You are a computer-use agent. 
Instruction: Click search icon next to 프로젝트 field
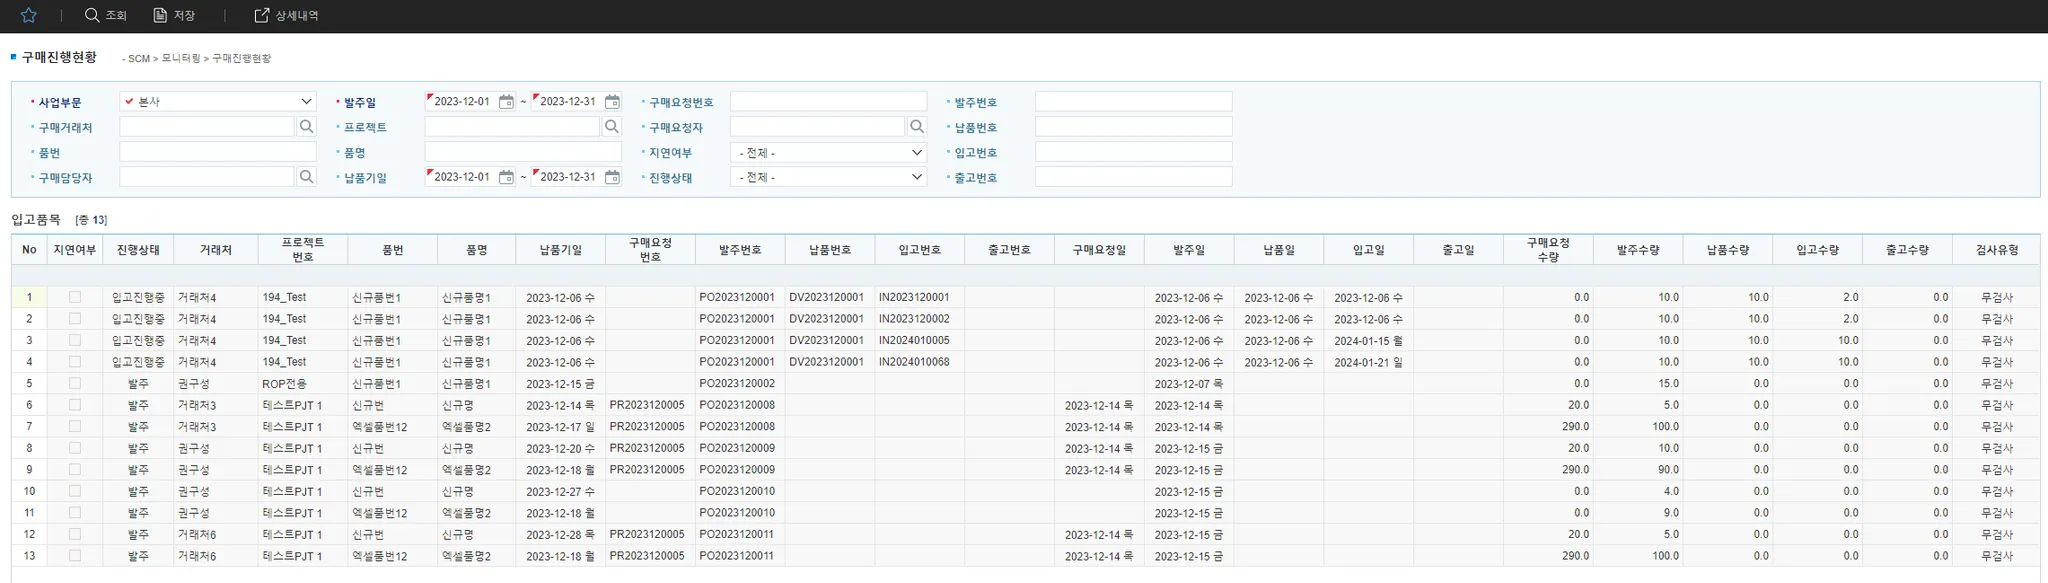[612, 127]
